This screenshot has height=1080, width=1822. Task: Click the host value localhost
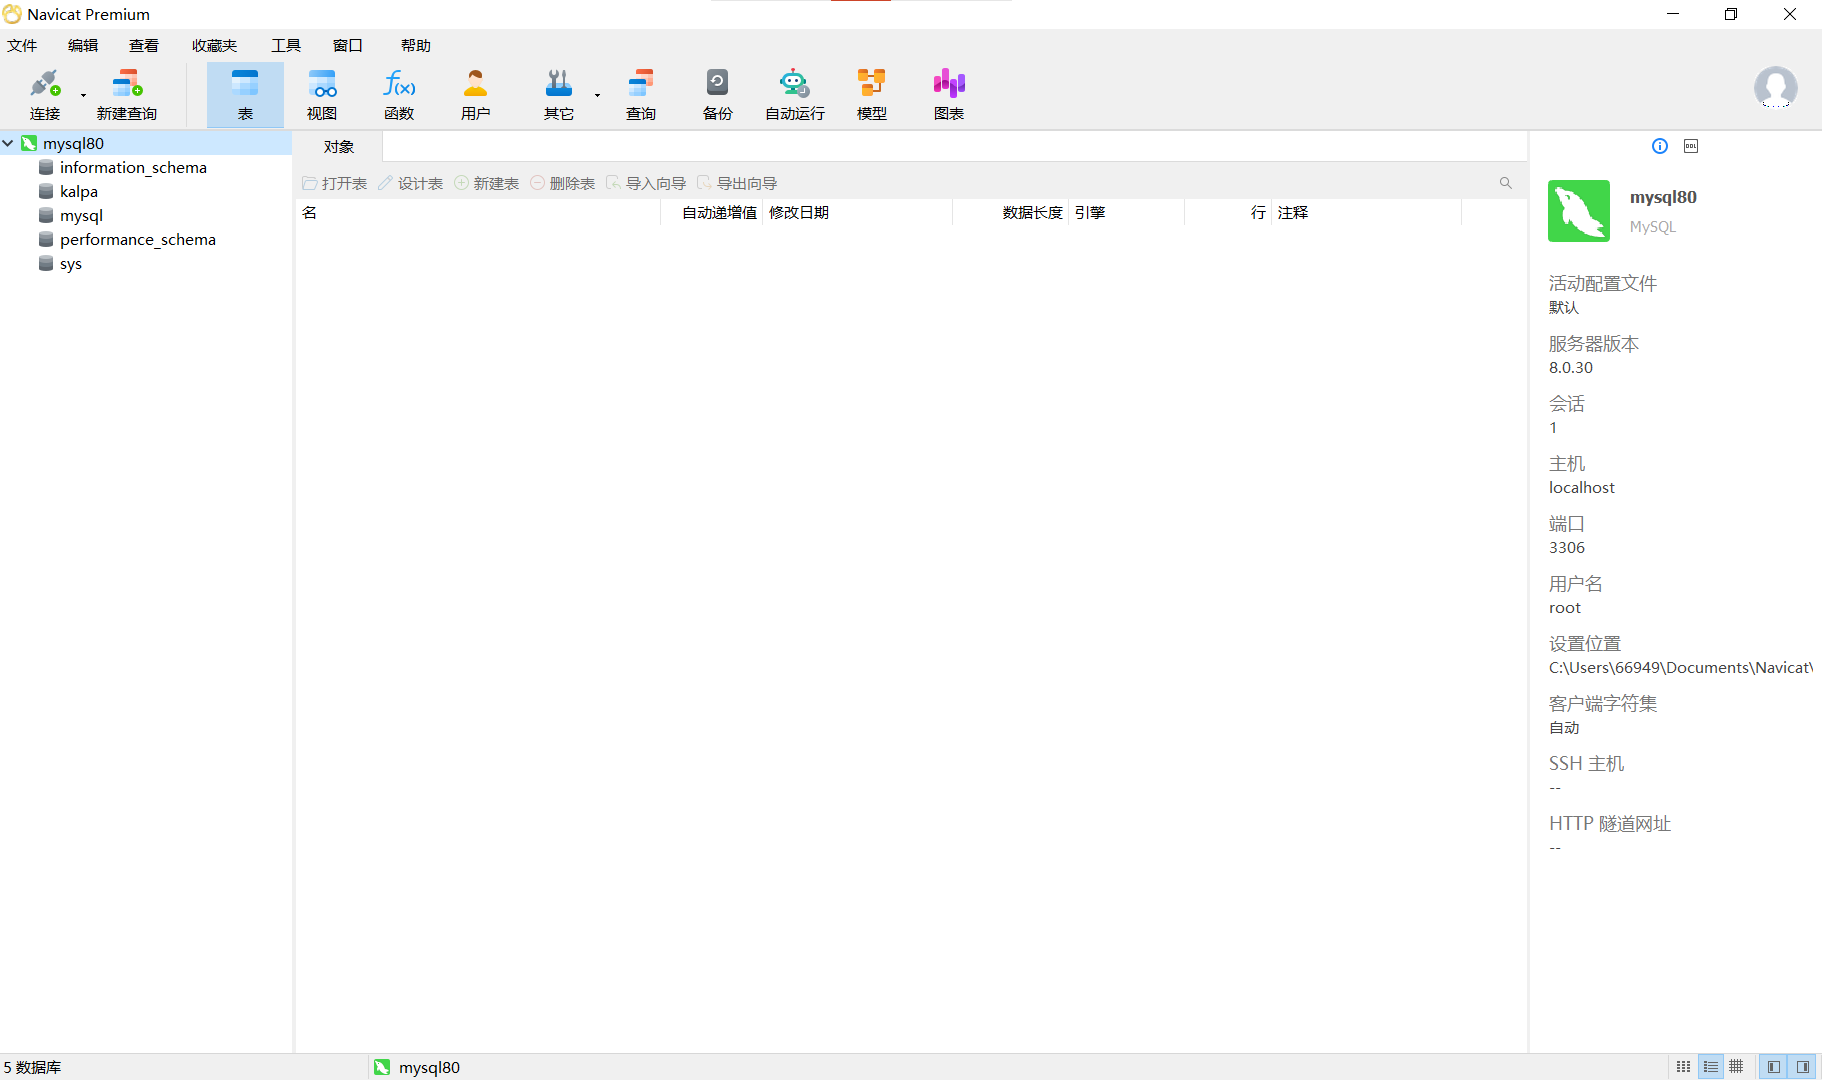[x=1582, y=487]
